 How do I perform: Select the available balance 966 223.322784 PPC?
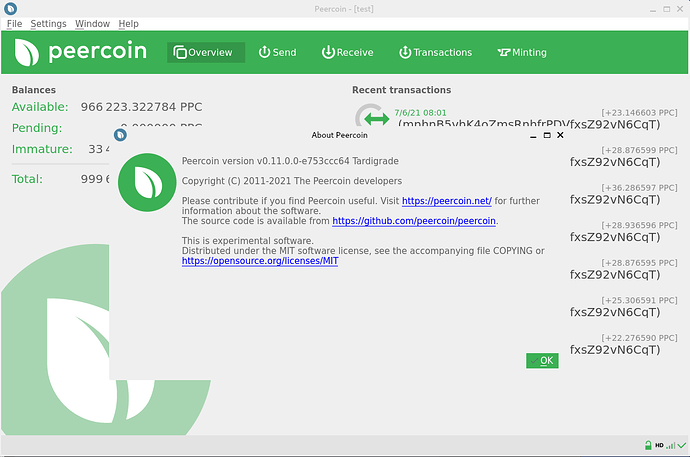(x=141, y=107)
